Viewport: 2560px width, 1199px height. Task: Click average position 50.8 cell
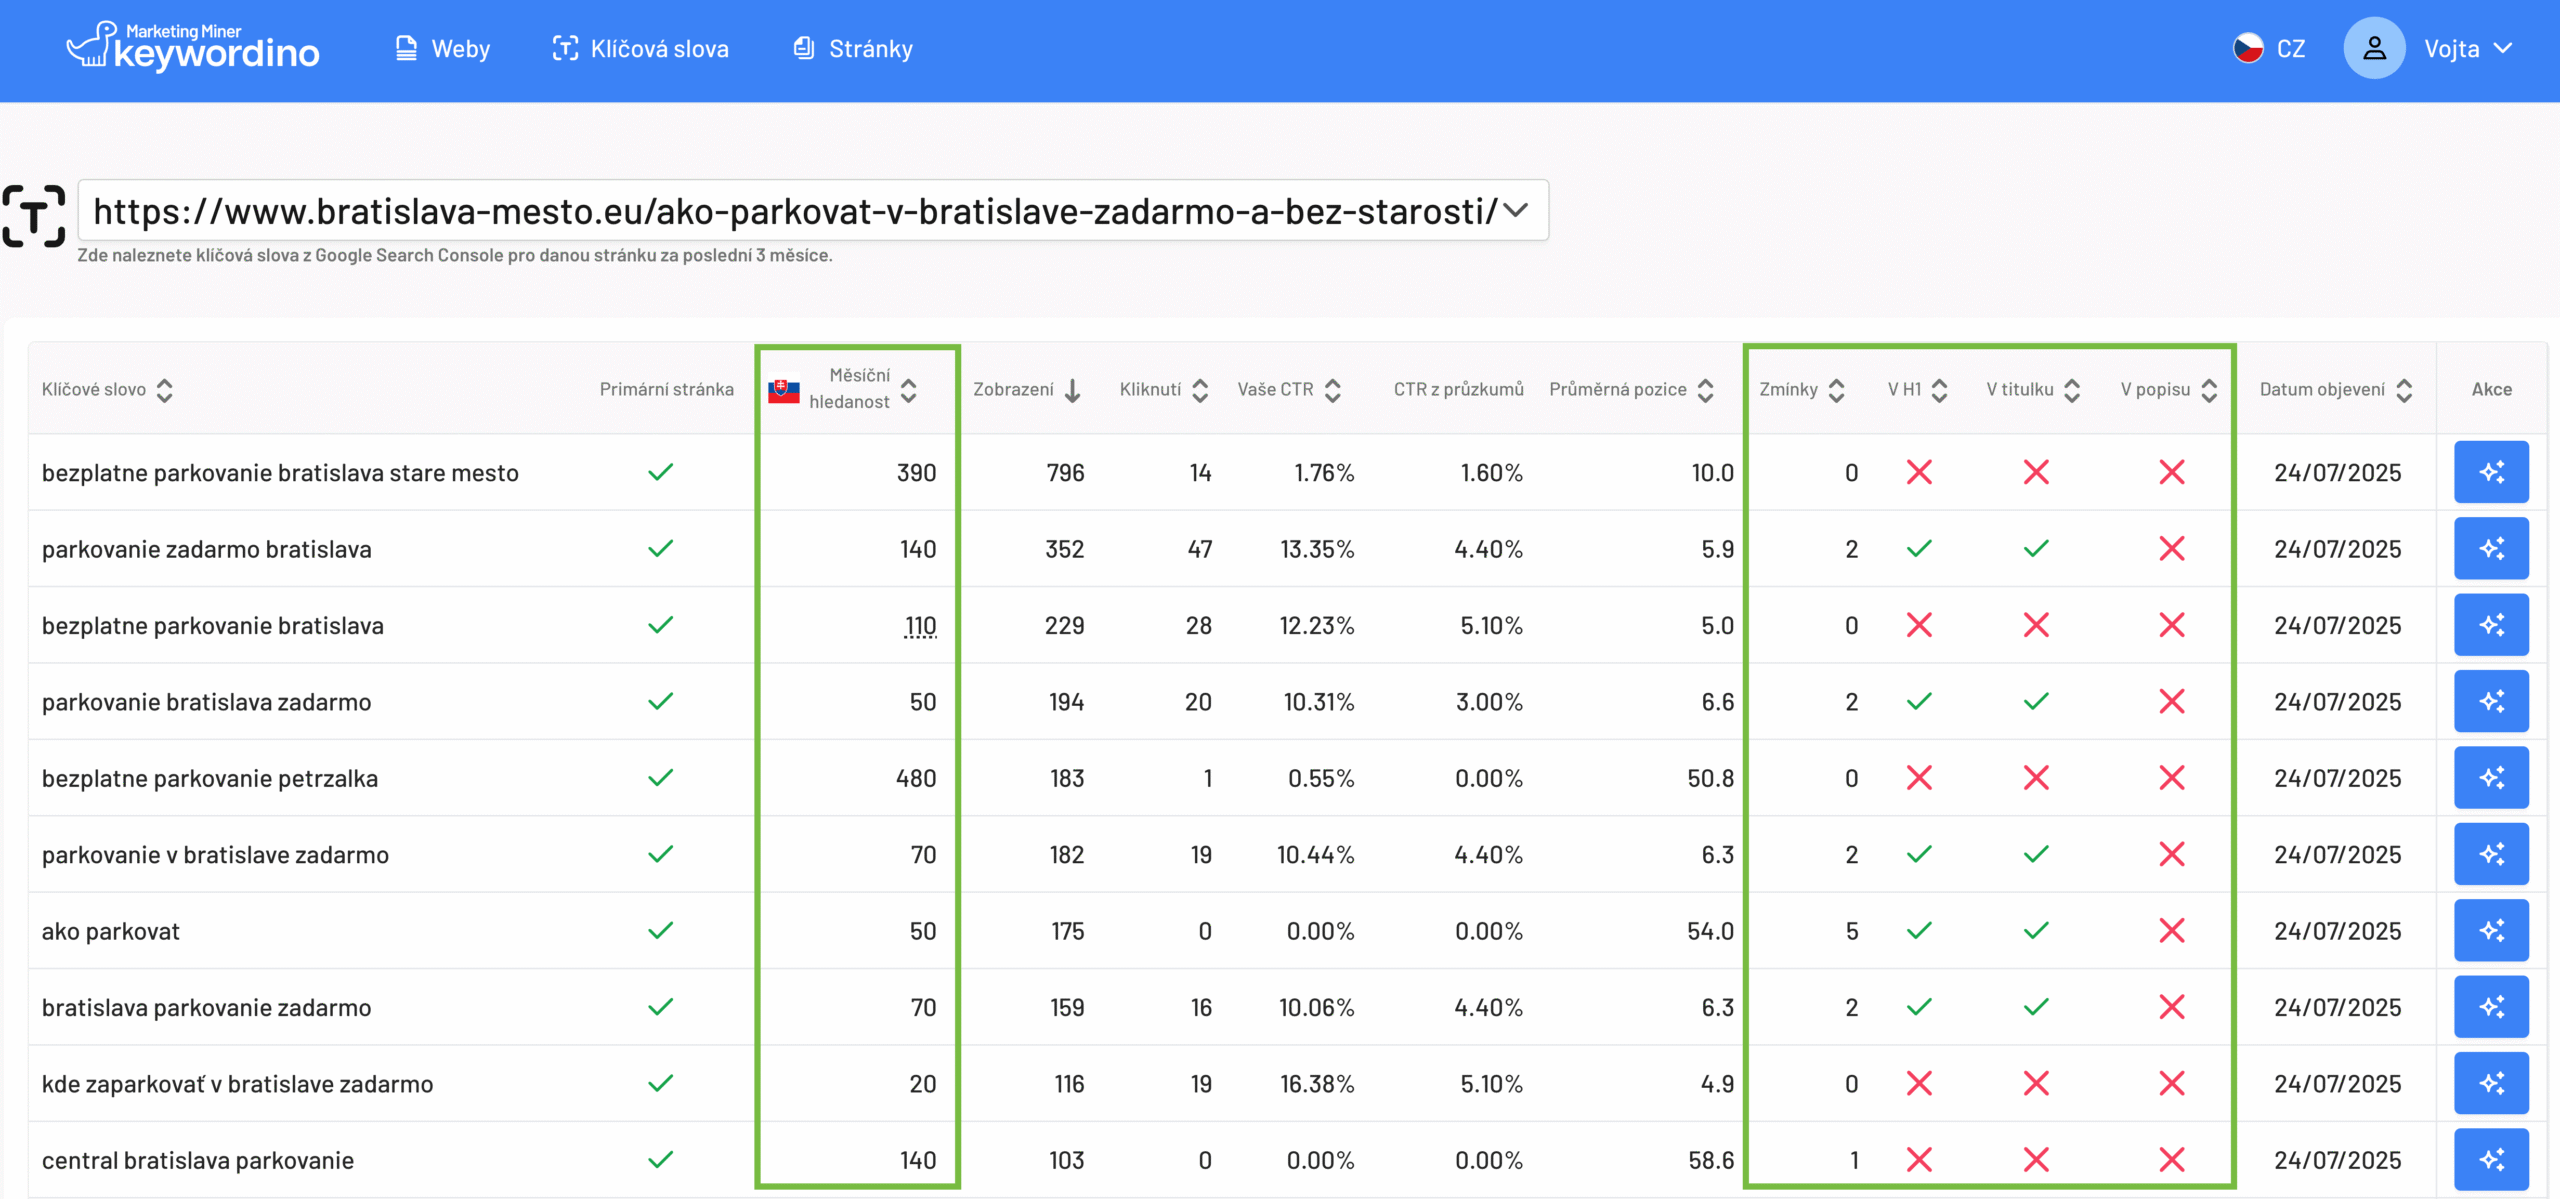coord(1710,778)
